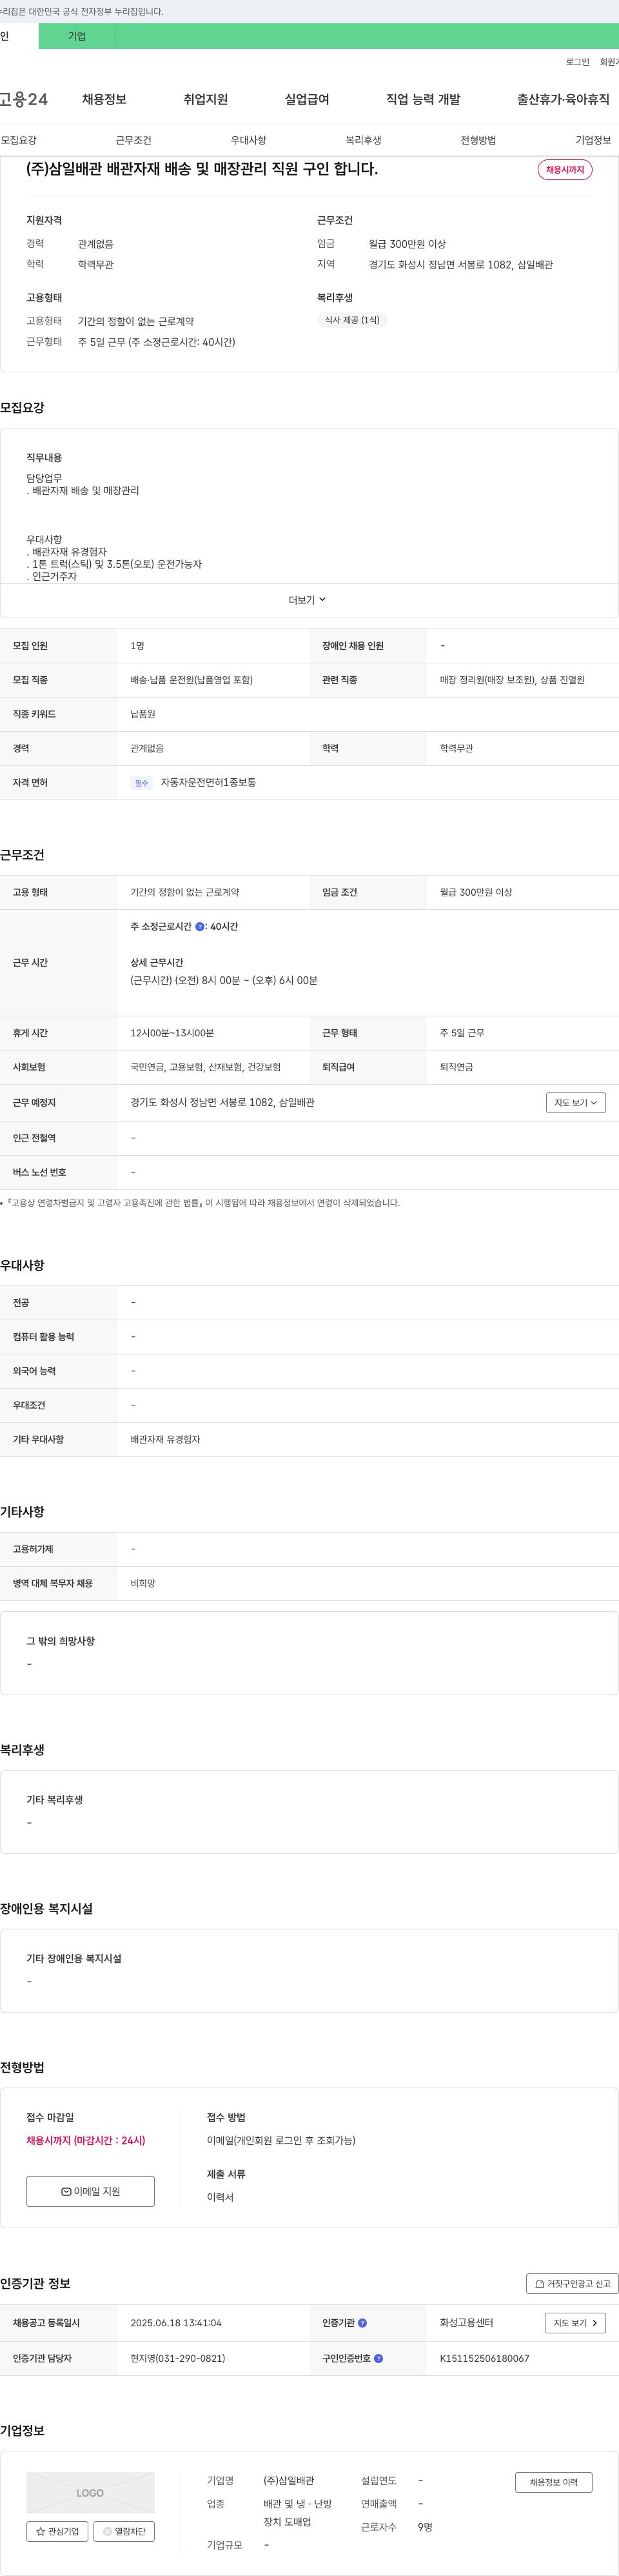Click the company LOGO placeholder image
Screen dimensions: 619x2576
[x=90, y=2493]
